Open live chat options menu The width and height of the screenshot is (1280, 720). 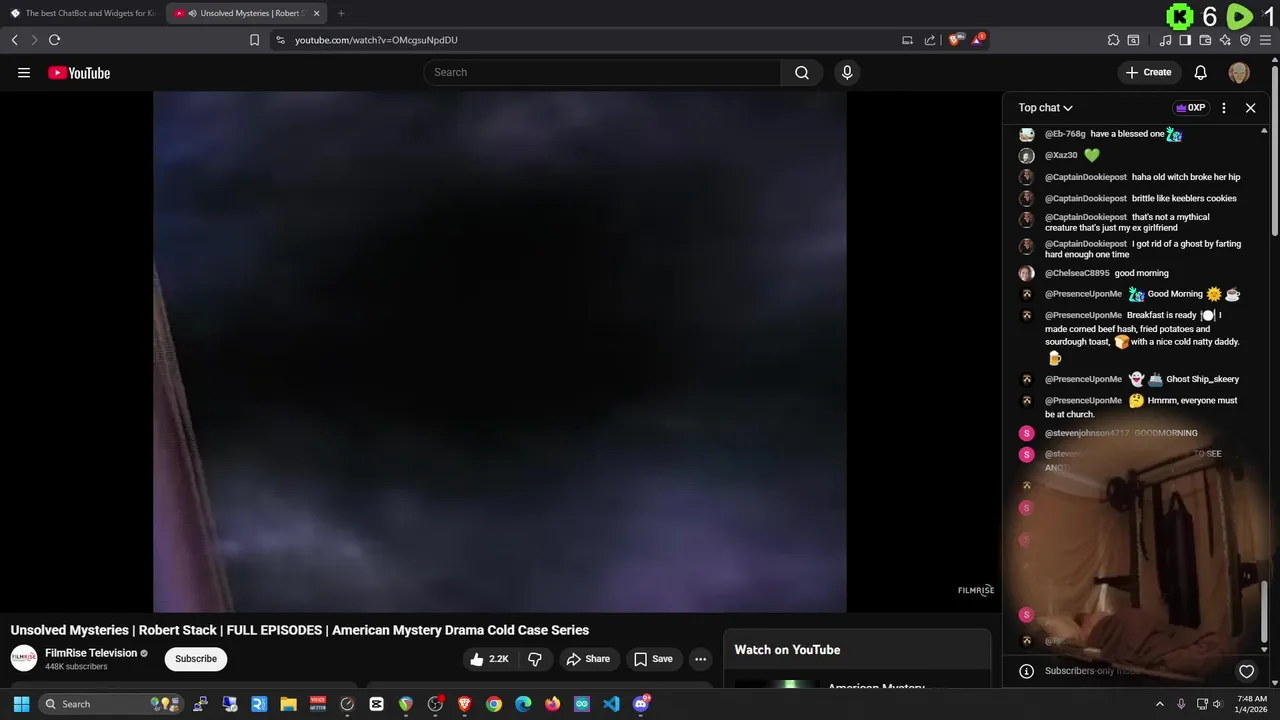1224,108
